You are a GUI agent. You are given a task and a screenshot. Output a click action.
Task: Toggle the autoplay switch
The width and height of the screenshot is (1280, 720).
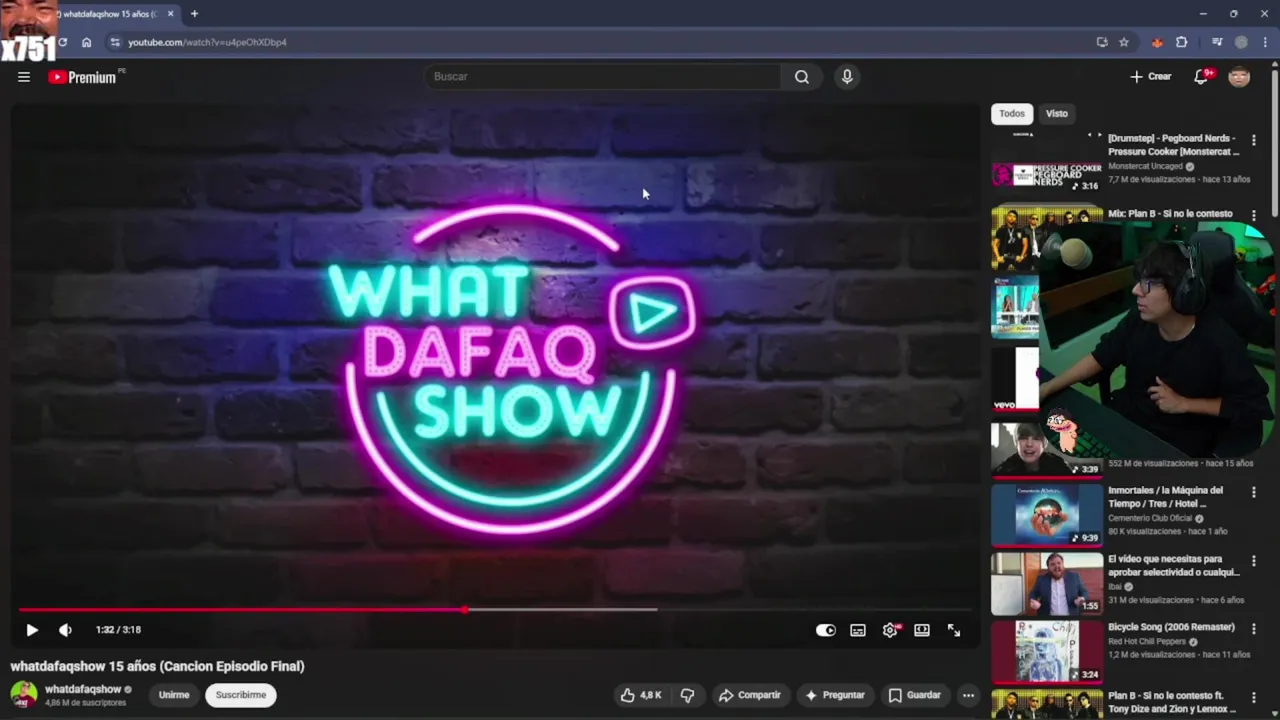(x=826, y=630)
